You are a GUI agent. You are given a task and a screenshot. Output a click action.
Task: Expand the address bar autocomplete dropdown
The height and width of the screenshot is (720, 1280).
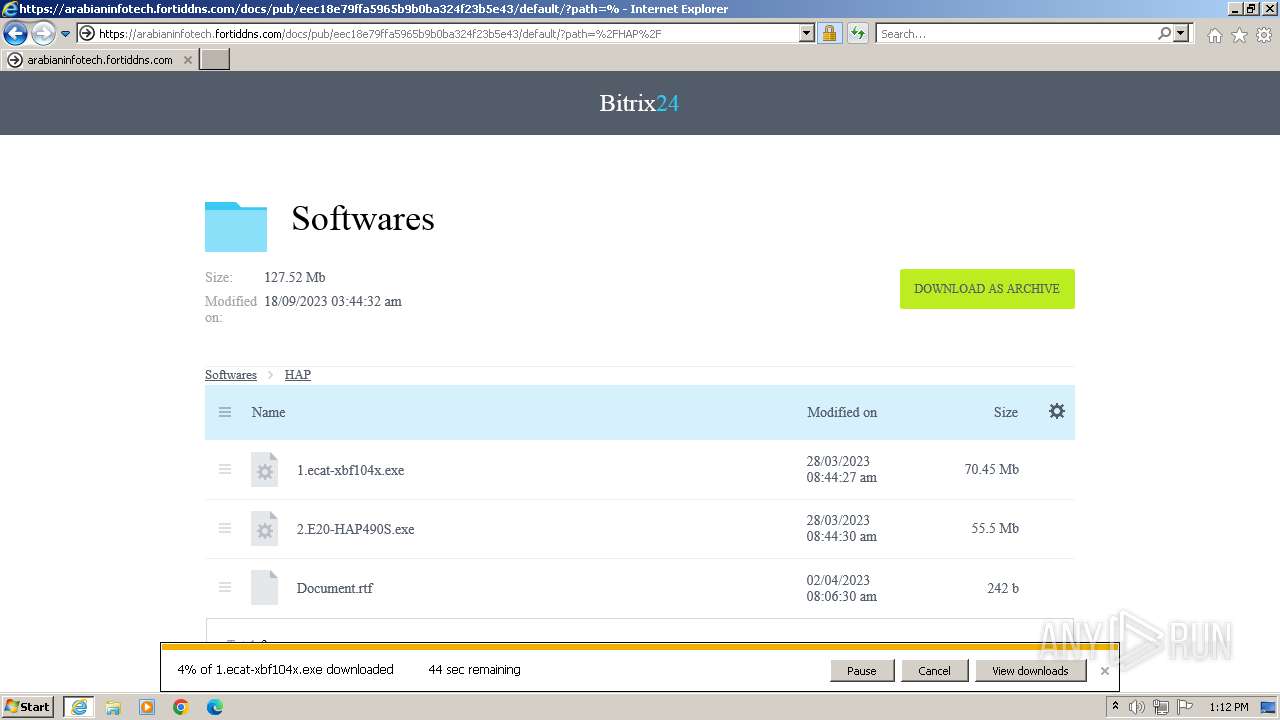point(807,34)
